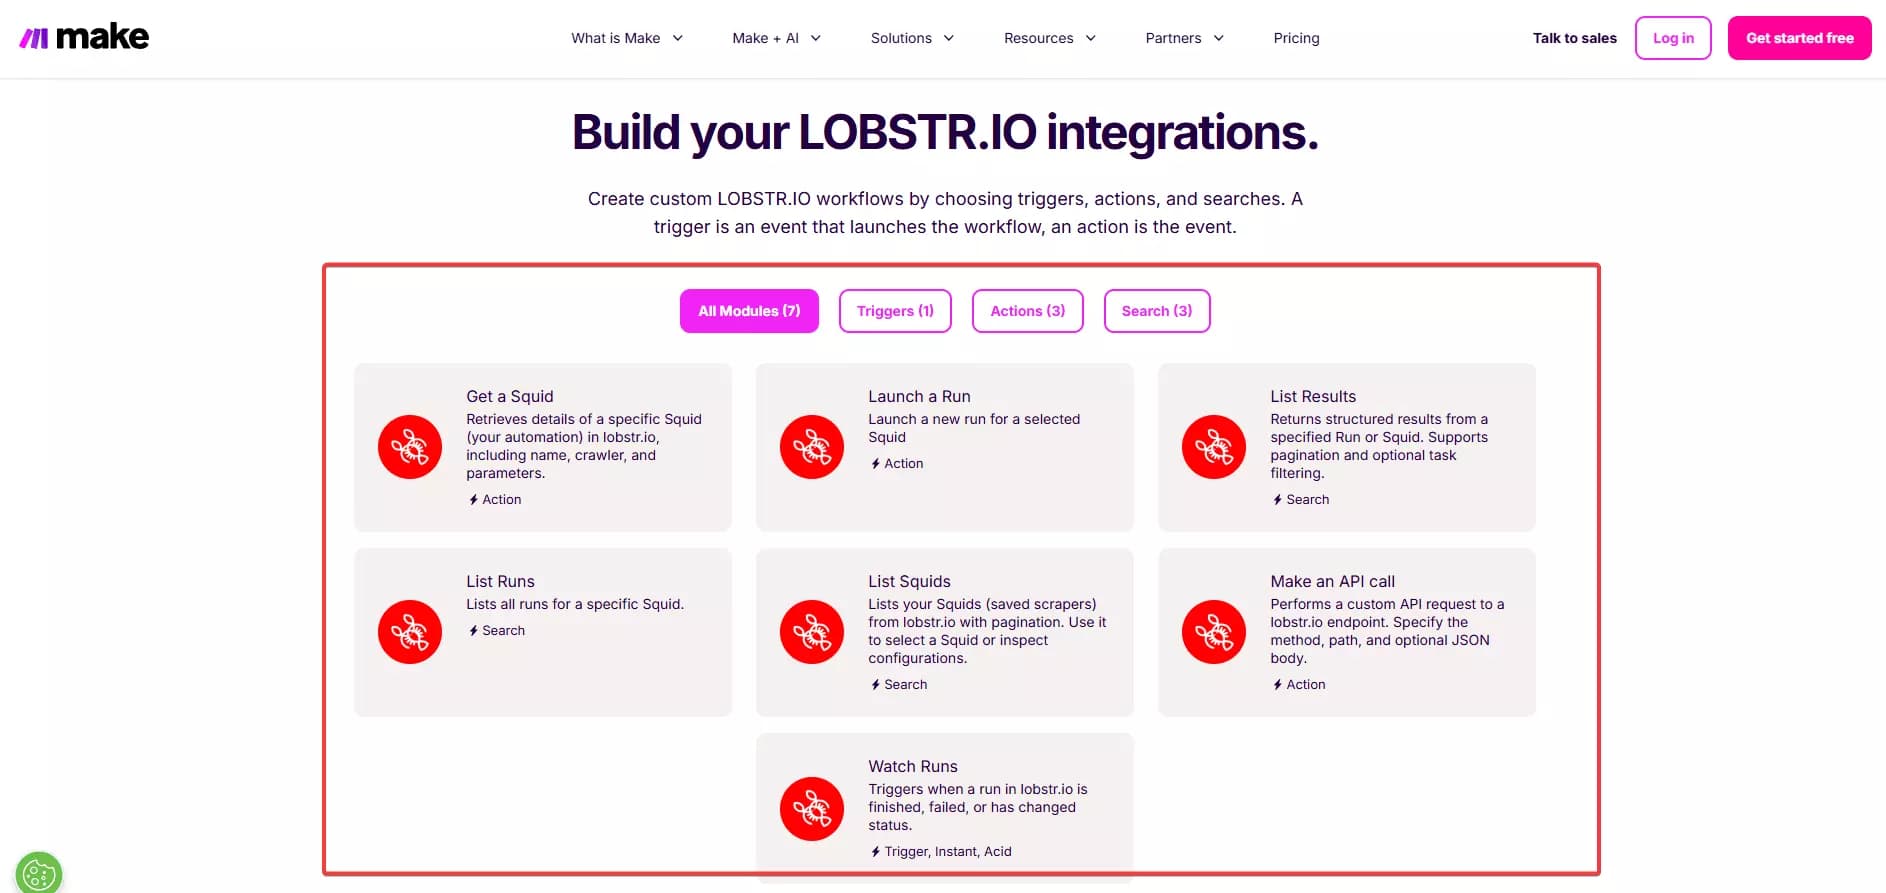The width and height of the screenshot is (1886, 893).
Task: Click the Trigger lightning bolt under Watch Runs
Action: [x=875, y=851]
